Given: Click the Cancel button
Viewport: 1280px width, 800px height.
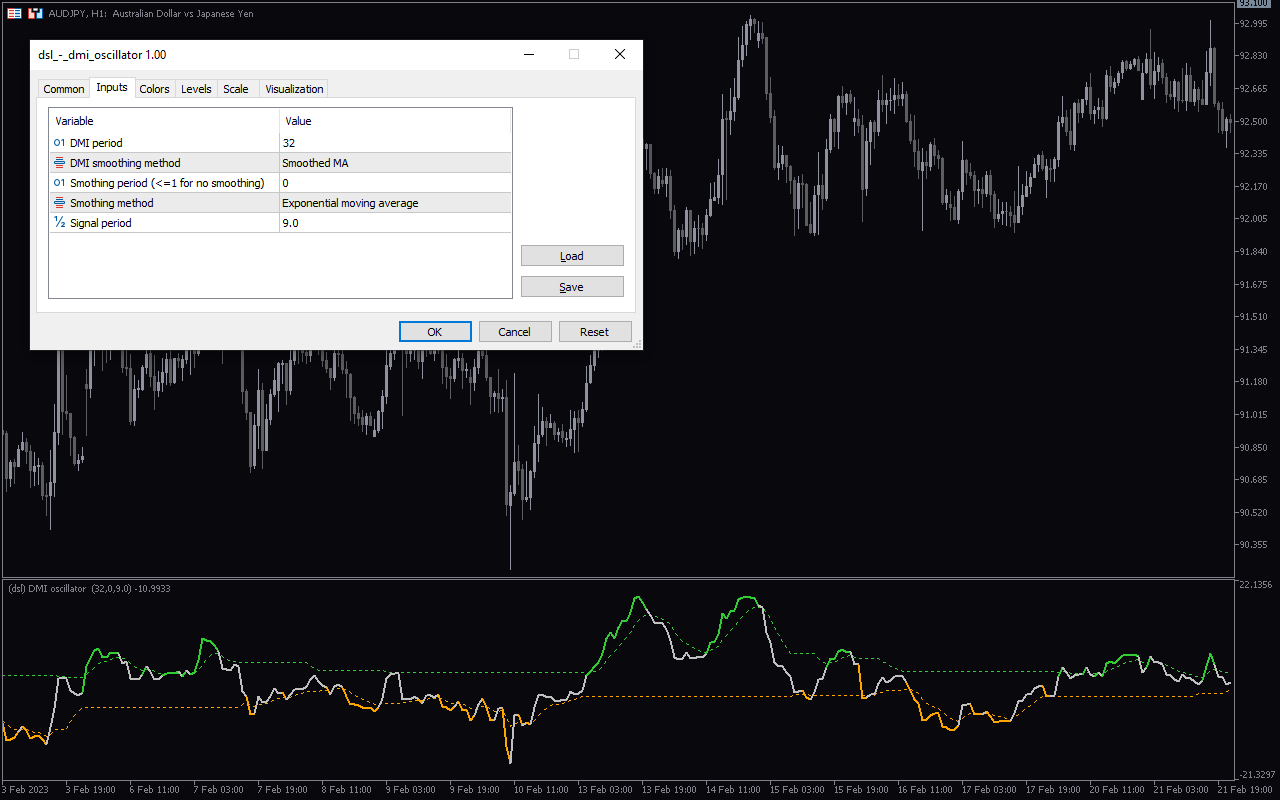Looking at the screenshot, I should (515, 332).
